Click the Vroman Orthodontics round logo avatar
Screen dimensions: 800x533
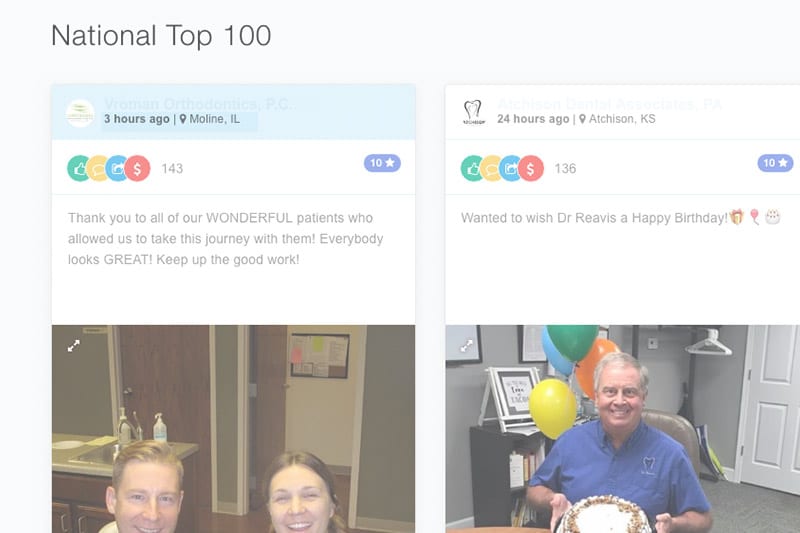(x=80, y=113)
